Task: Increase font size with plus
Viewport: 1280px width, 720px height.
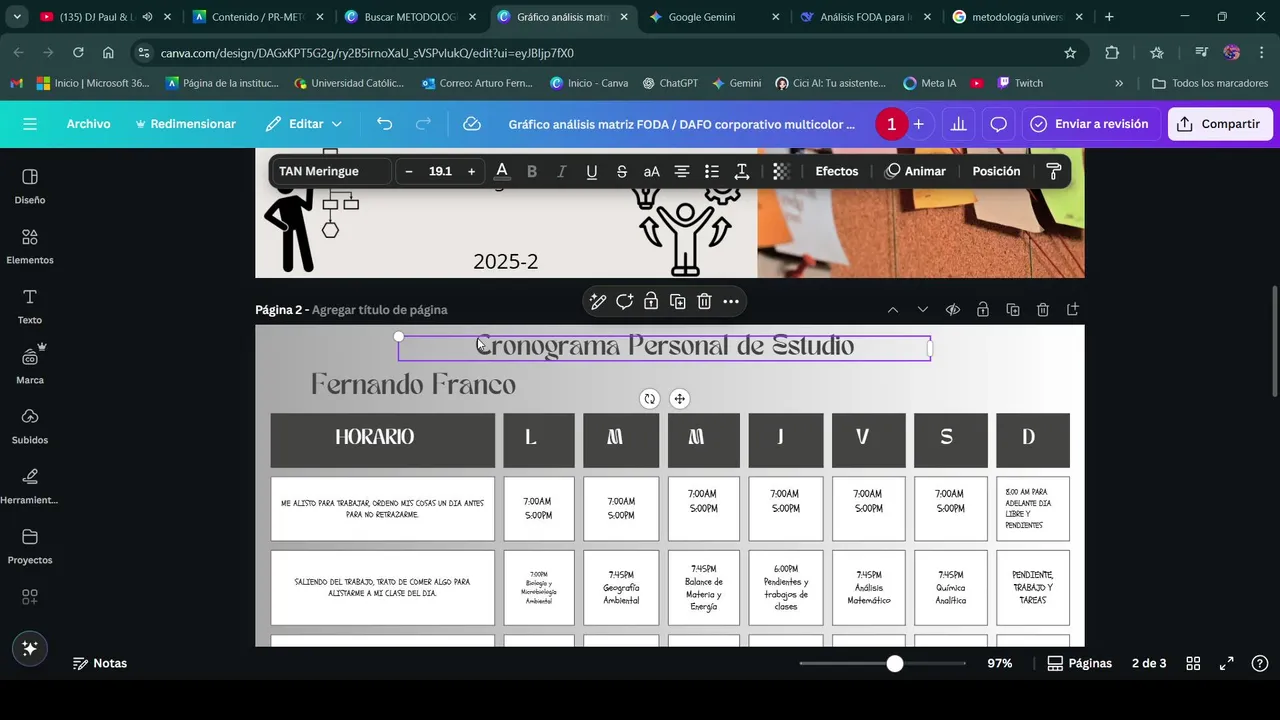Action: [x=471, y=171]
